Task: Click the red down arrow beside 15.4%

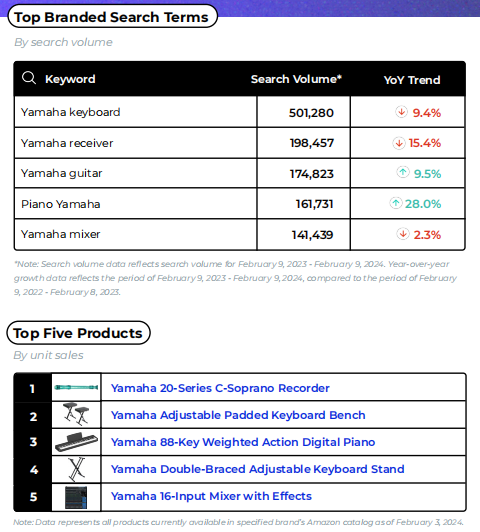Action: coord(399,143)
